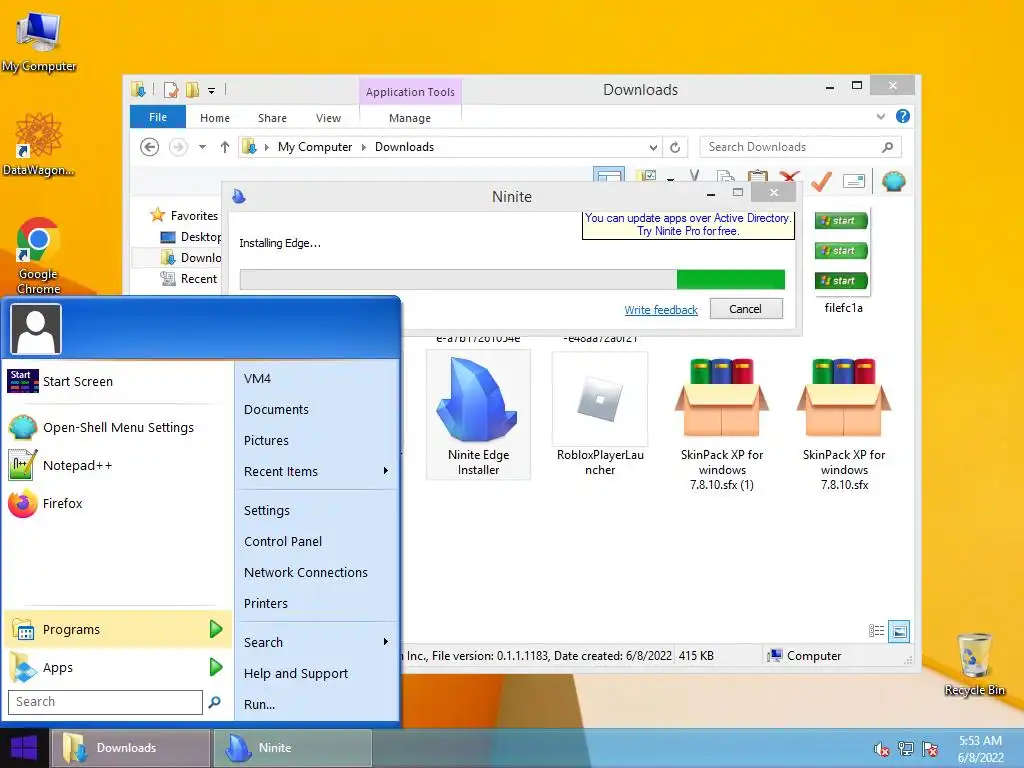Open the Customize Quick Access Toolbar arrow
Viewport: 1024px width, 768px height.
point(212,91)
